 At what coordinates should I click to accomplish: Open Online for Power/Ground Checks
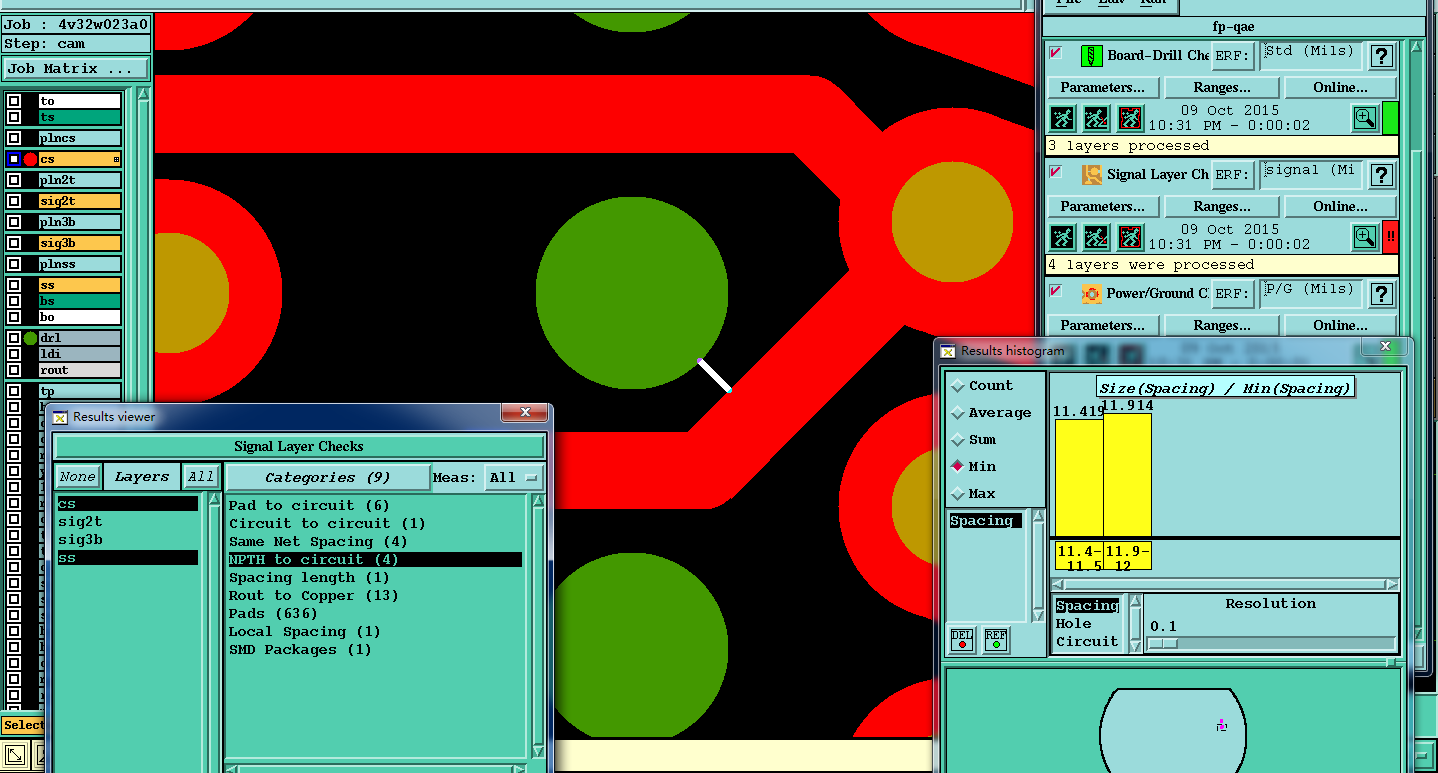(x=1341, y=326)
